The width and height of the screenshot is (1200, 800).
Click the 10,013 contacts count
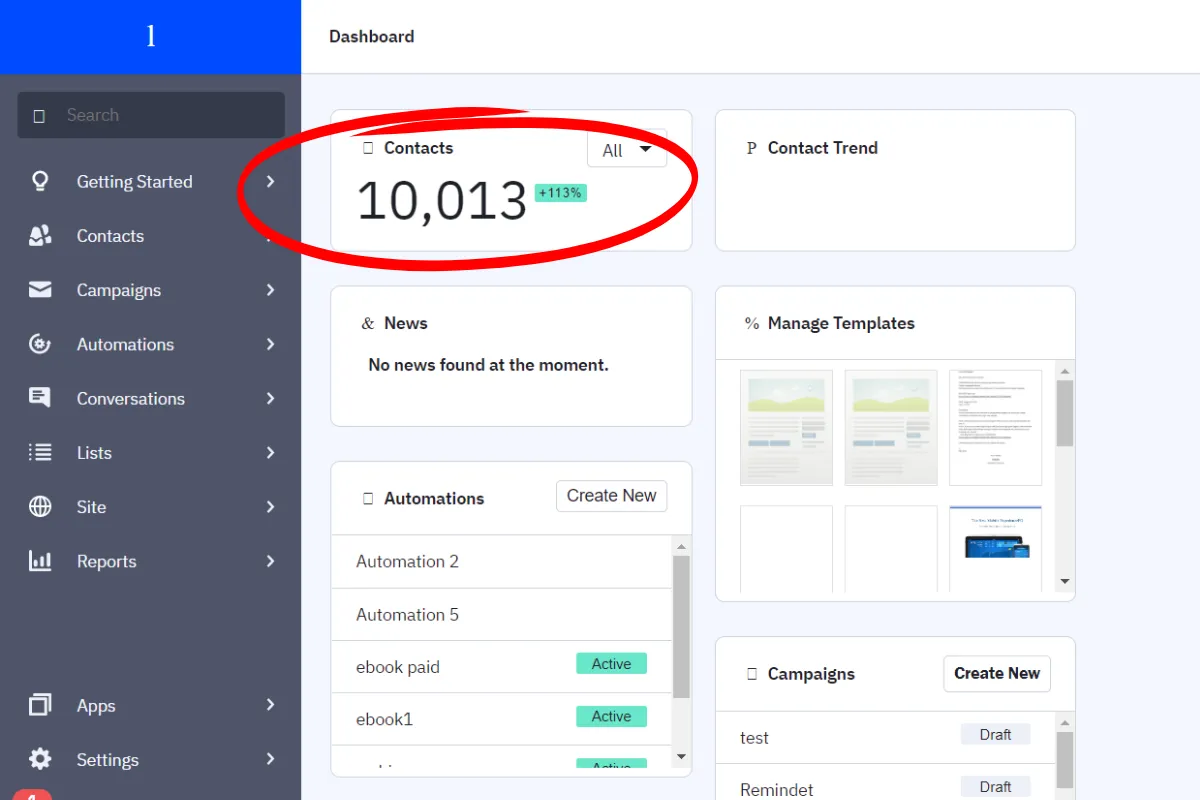coord(442,201)
